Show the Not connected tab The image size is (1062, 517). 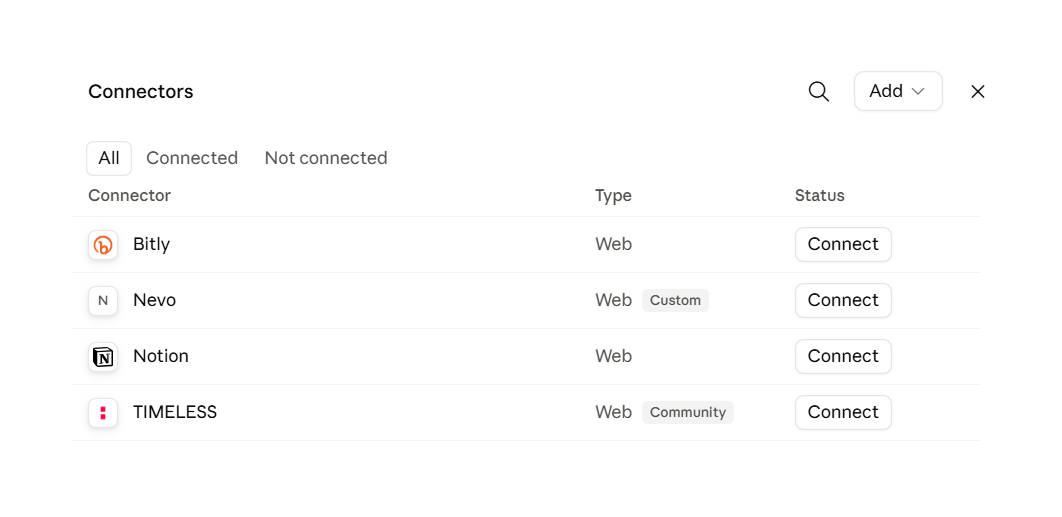pyautogui.click(x=326, y=158)
